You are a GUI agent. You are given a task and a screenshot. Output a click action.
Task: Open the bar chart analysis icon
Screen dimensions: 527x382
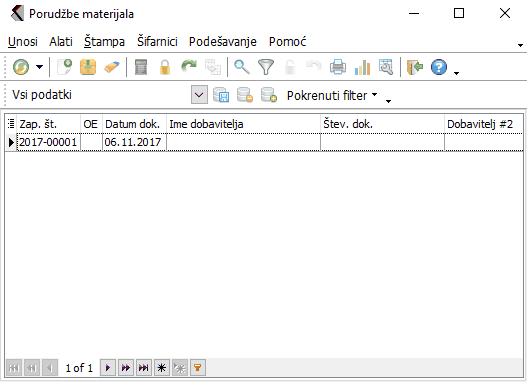tap(362, 67)
